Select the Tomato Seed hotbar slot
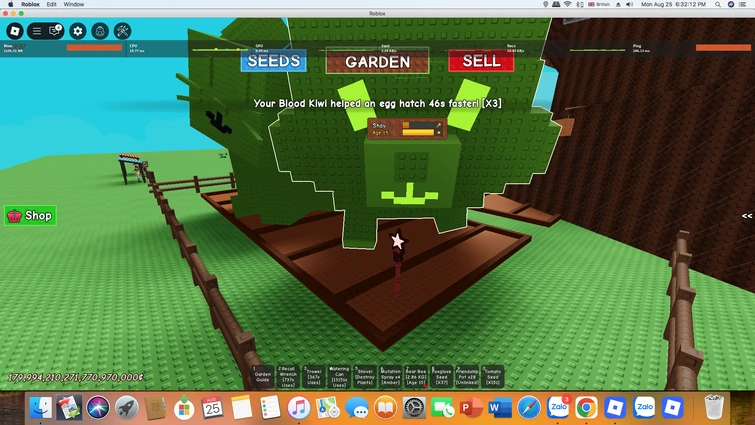 (493, 376)
